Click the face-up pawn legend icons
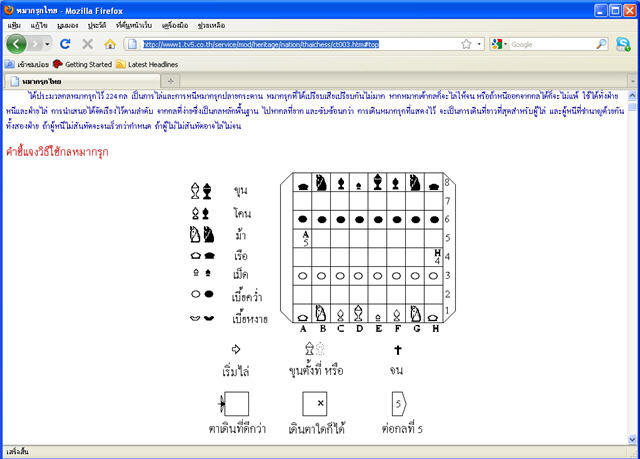640x459 pixels. click(x=202, y=318)
